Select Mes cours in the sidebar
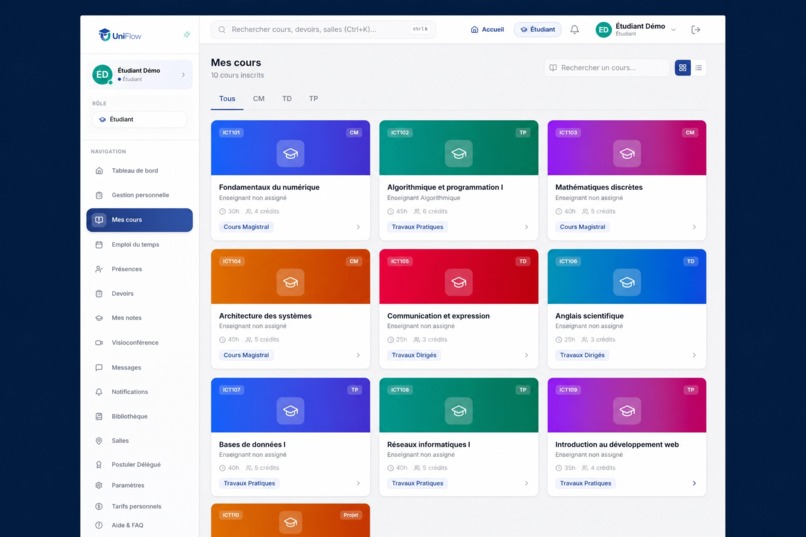The width and height of the screenshot is (806, 537). click(x=139, y=220)
